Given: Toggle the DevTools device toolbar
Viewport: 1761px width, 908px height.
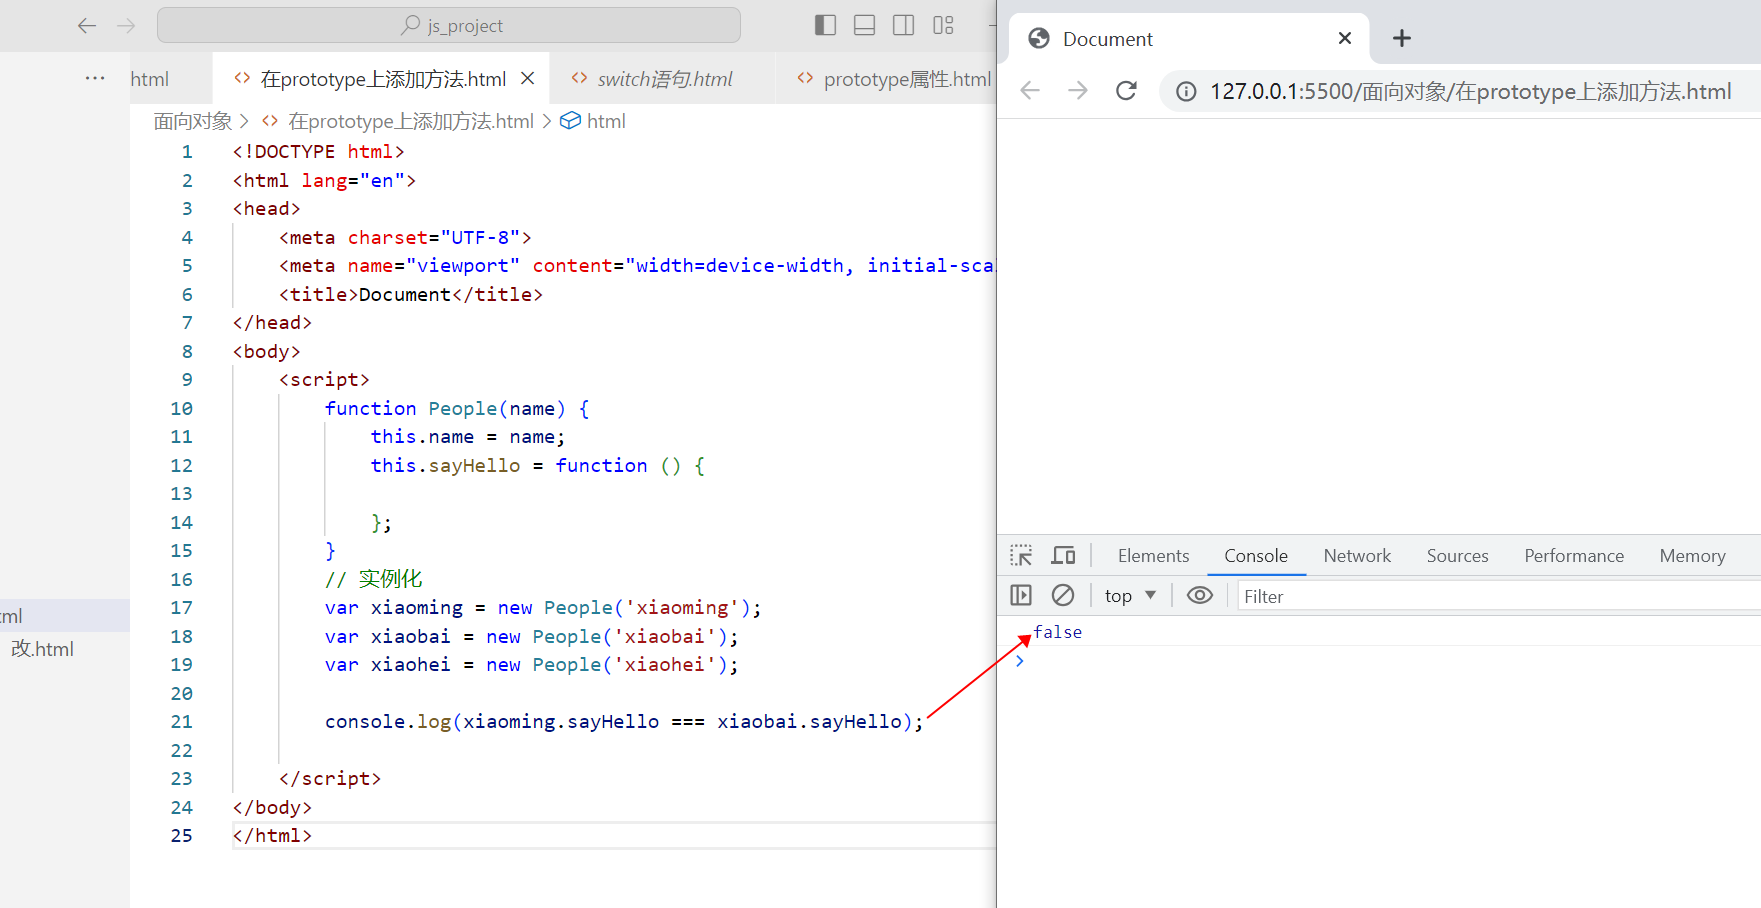Looking at the screenshot, I should (1063, 555).
